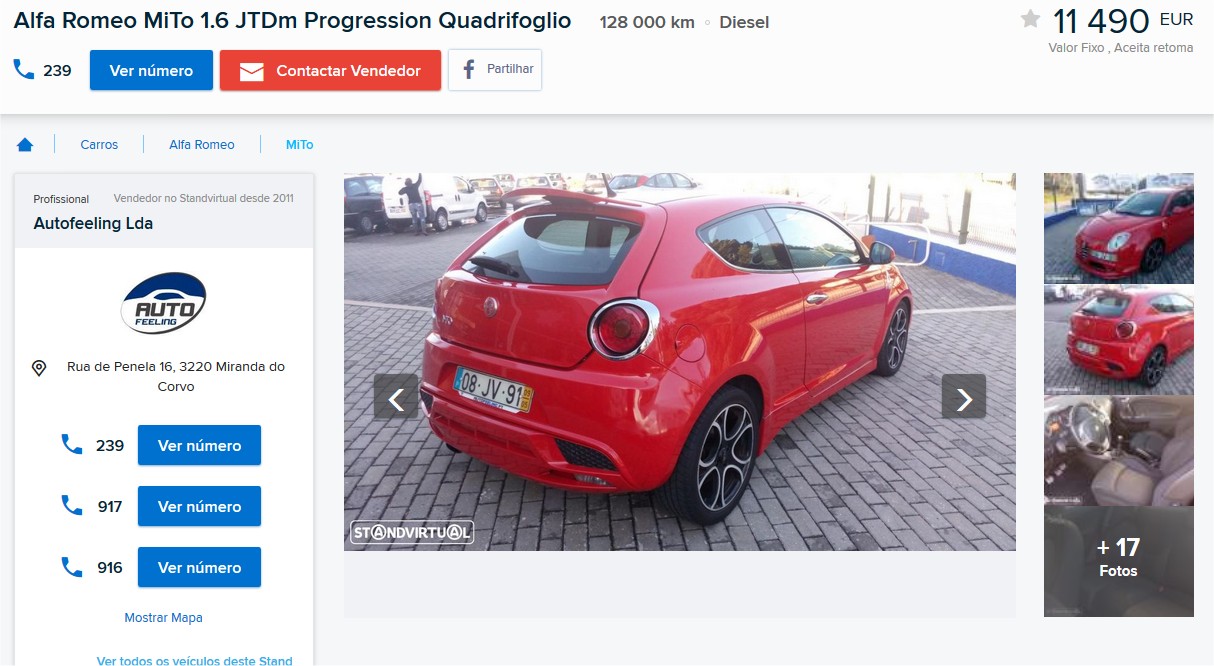
Task: Click the Auto Feeling dealer logo
Action: 163,303
